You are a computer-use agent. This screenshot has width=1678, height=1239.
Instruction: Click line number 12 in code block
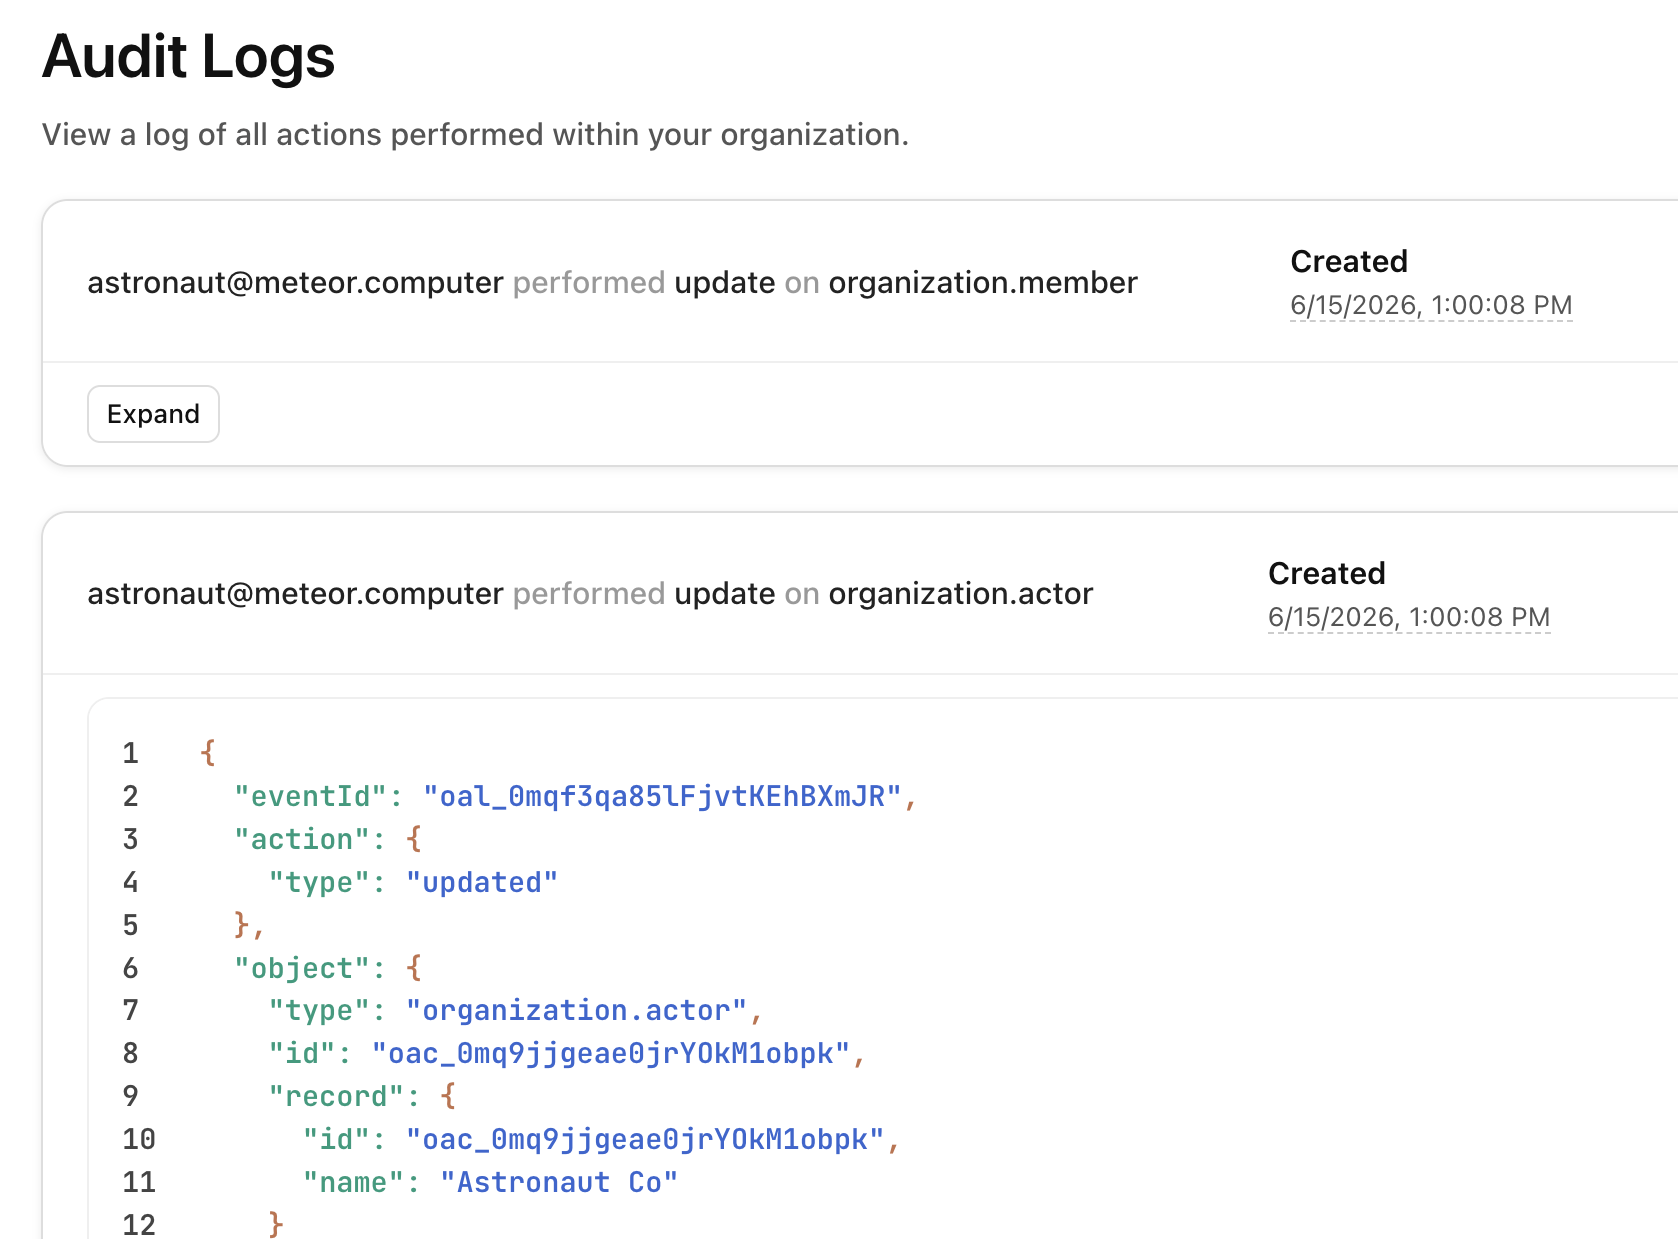pyautogui.click(x=139, y=1225)
